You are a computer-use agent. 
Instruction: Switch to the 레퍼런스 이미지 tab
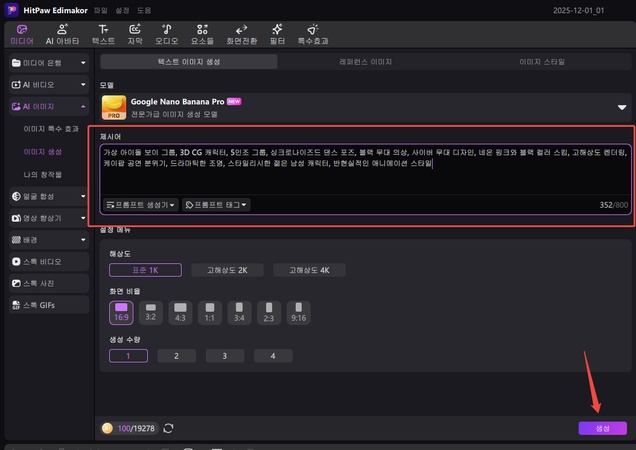click(x=365, y=62)
